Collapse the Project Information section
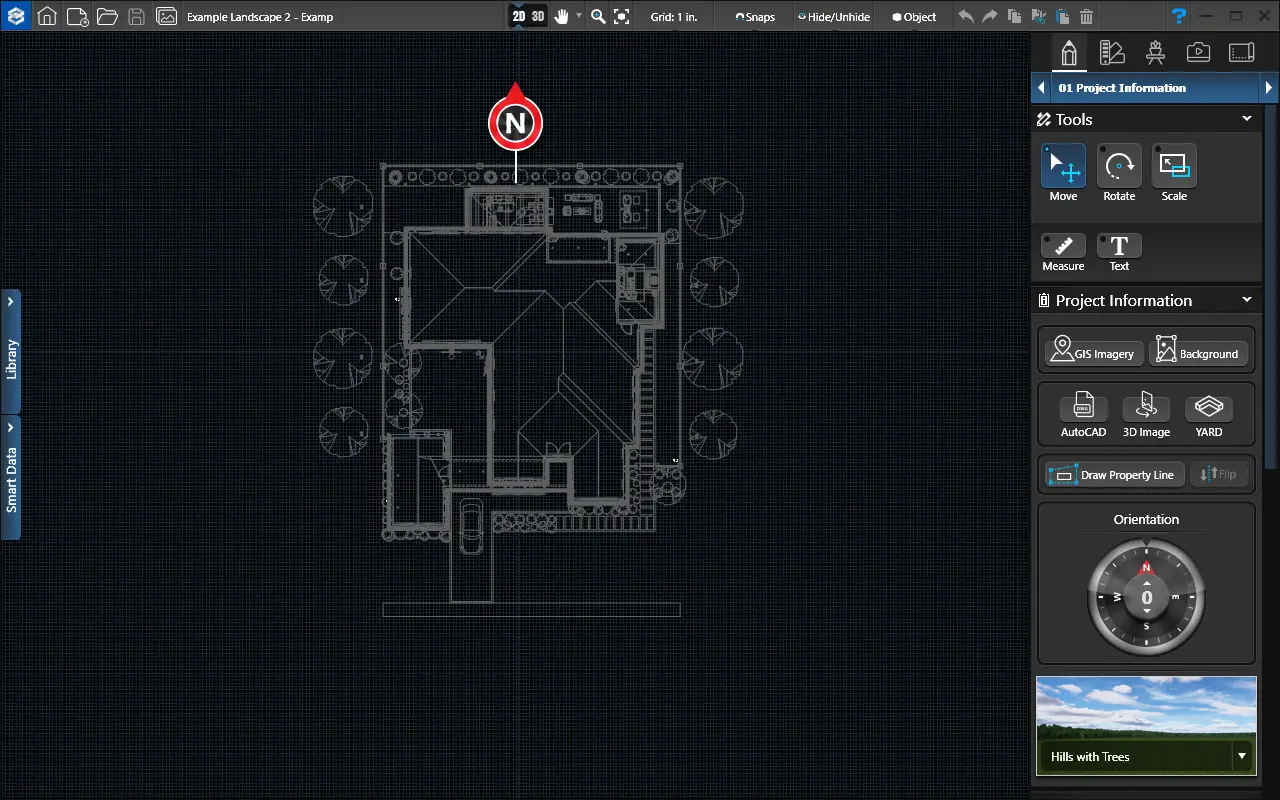The width and height of the screenshot is (1280, 800). pos(1247,300)
